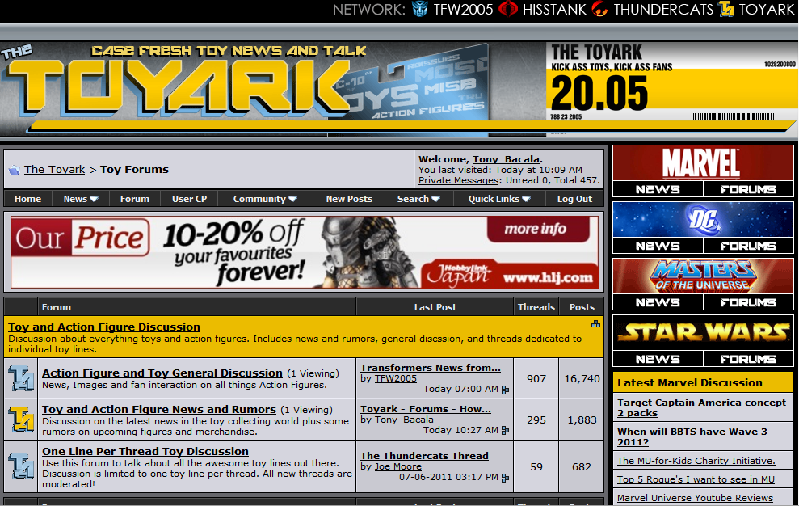Open Toy and Action Figure News and Rumors forum

[x=158, y=409]
